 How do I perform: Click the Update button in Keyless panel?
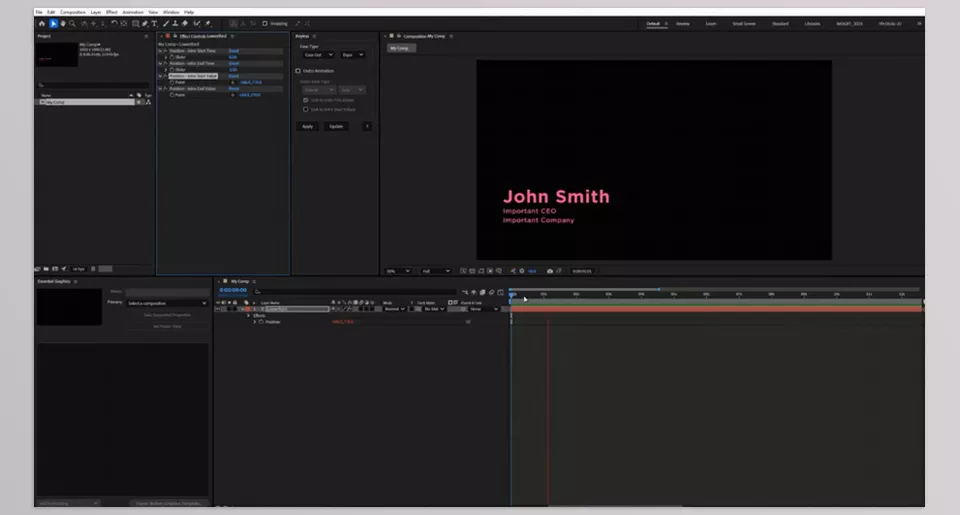(336, 126)
